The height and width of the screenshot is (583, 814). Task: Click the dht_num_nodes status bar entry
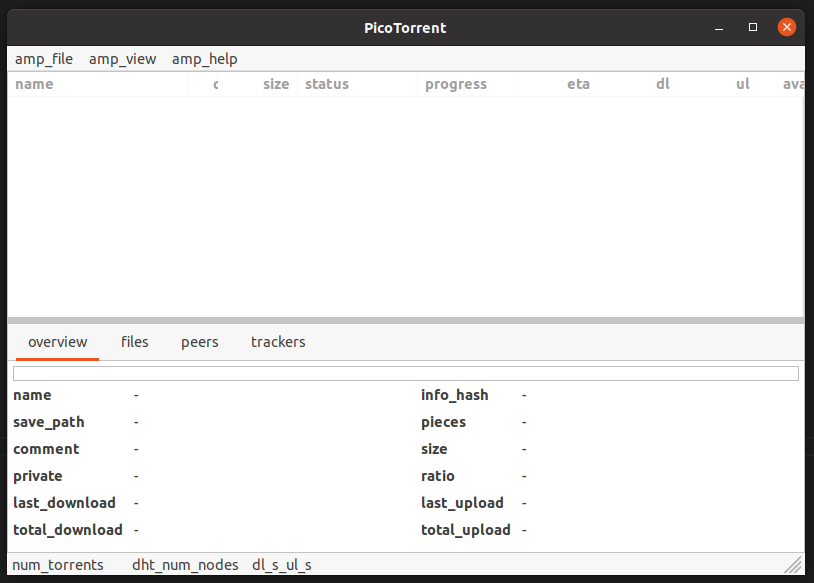185,565
